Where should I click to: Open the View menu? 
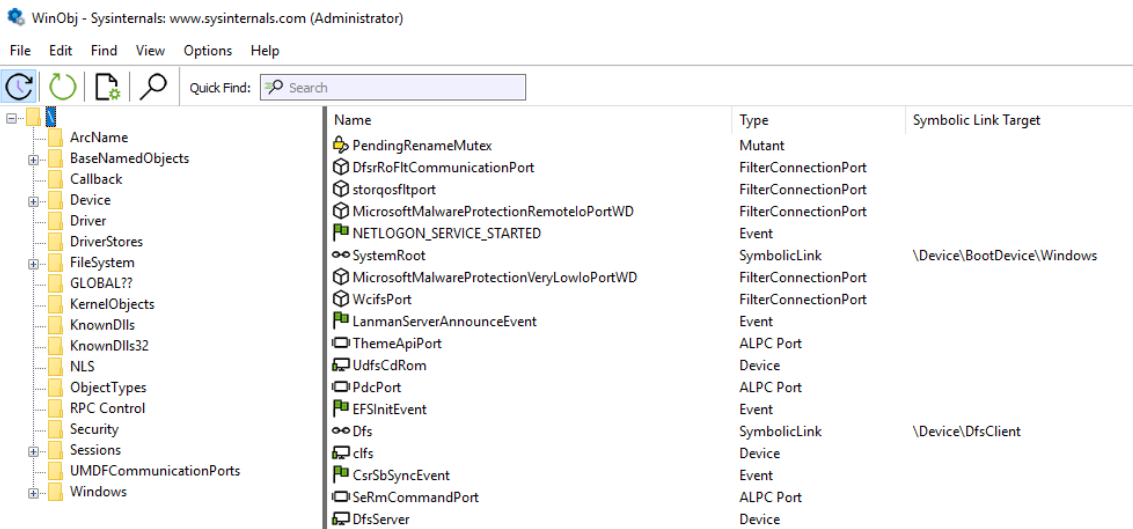click(150, 51)
